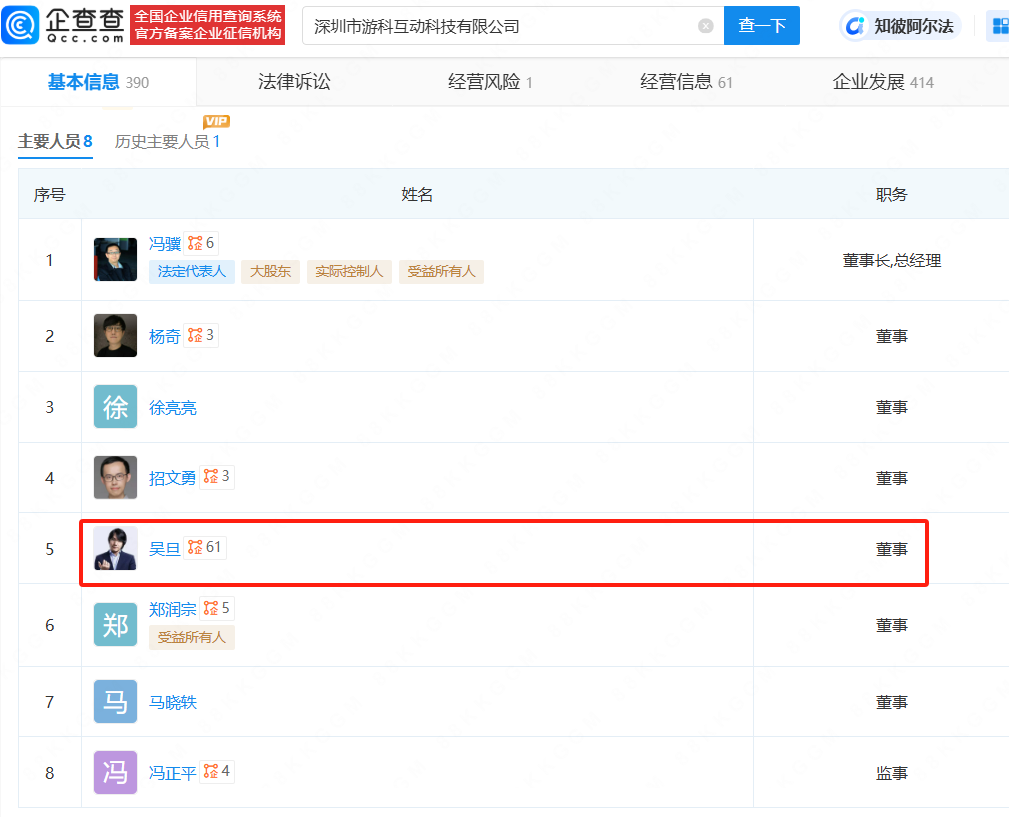Click the blue grid apps icon

coord(1001,26)
